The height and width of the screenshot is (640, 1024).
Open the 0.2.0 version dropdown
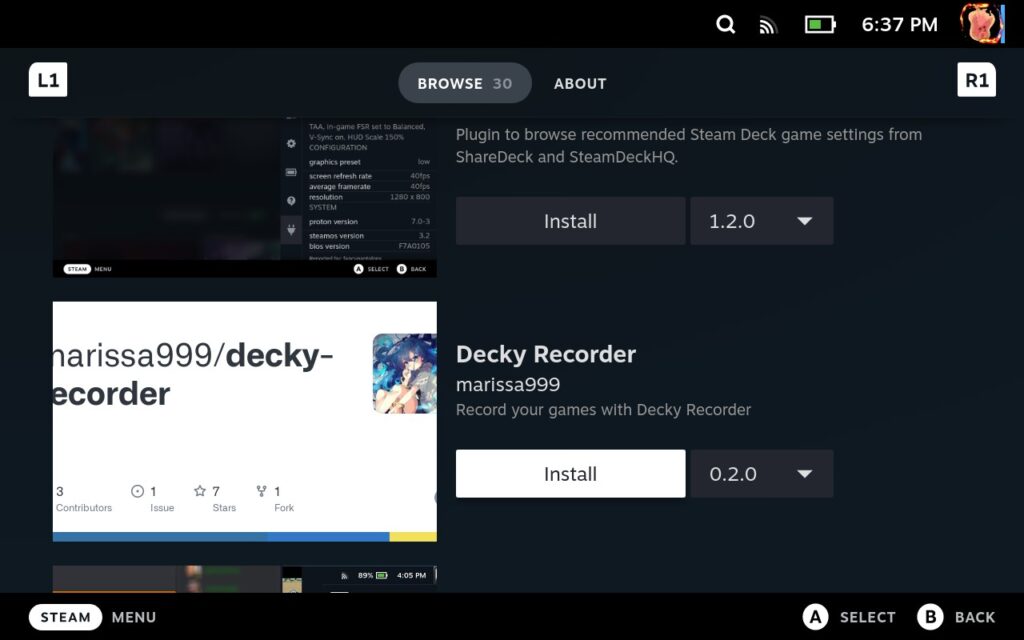click(x=761, y=473)
